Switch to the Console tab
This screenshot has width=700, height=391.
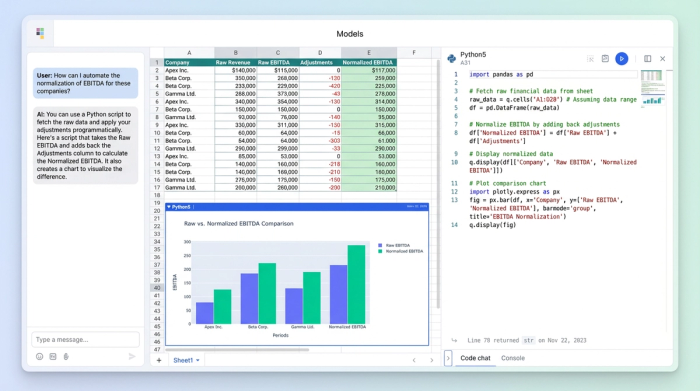tap(512, 358)
